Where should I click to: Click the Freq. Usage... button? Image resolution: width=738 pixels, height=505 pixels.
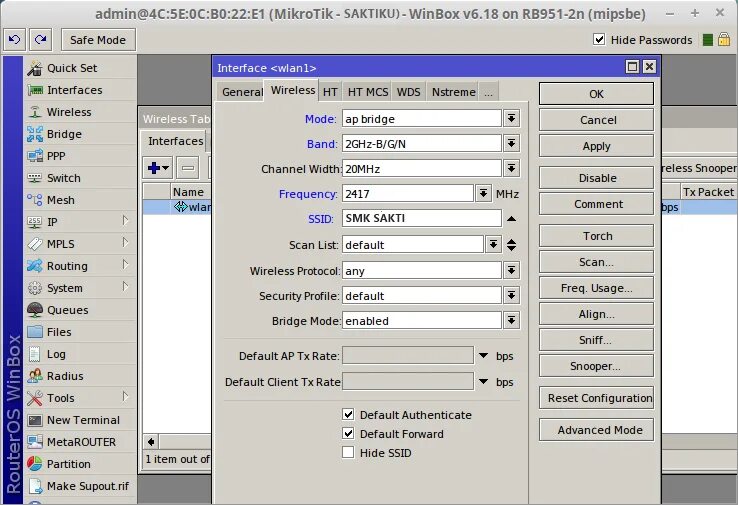596,288
